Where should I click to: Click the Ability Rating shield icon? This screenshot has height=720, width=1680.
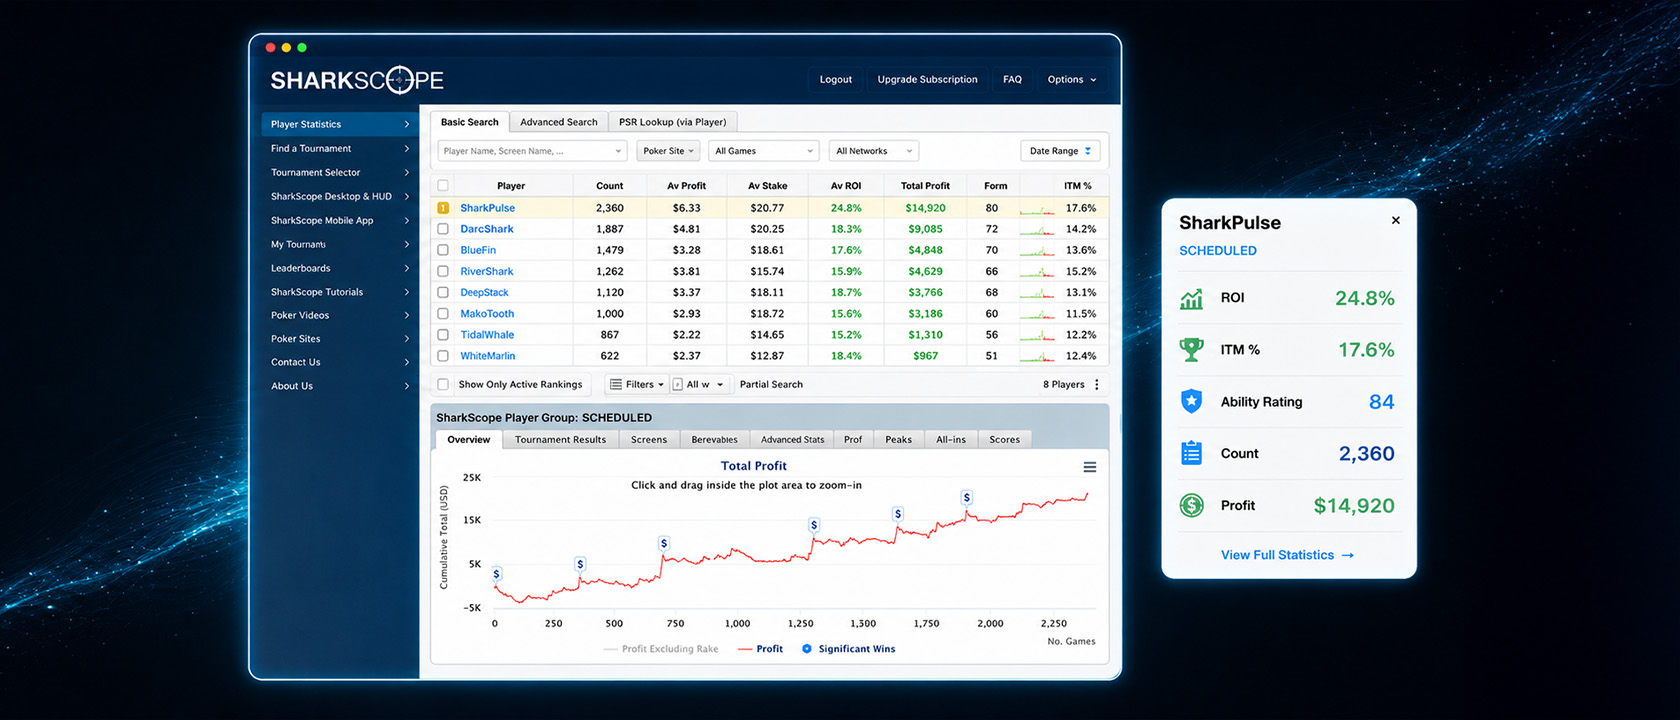coord(1191,401)
